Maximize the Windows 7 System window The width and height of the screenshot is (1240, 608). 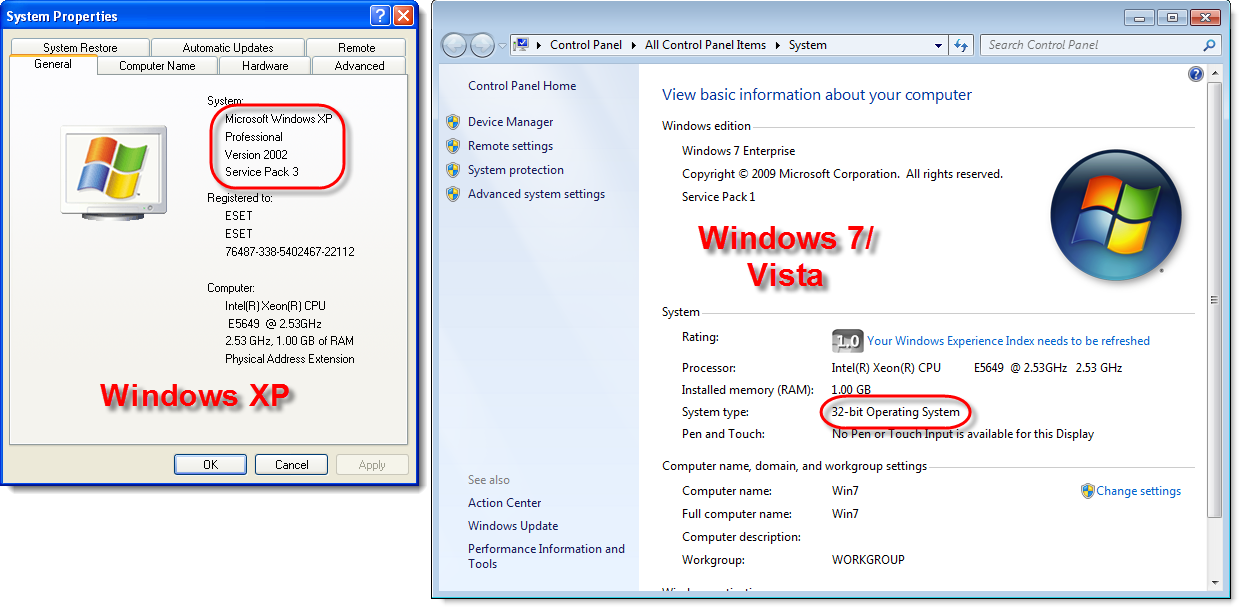pyautogui.click(x=1171, y=17)
